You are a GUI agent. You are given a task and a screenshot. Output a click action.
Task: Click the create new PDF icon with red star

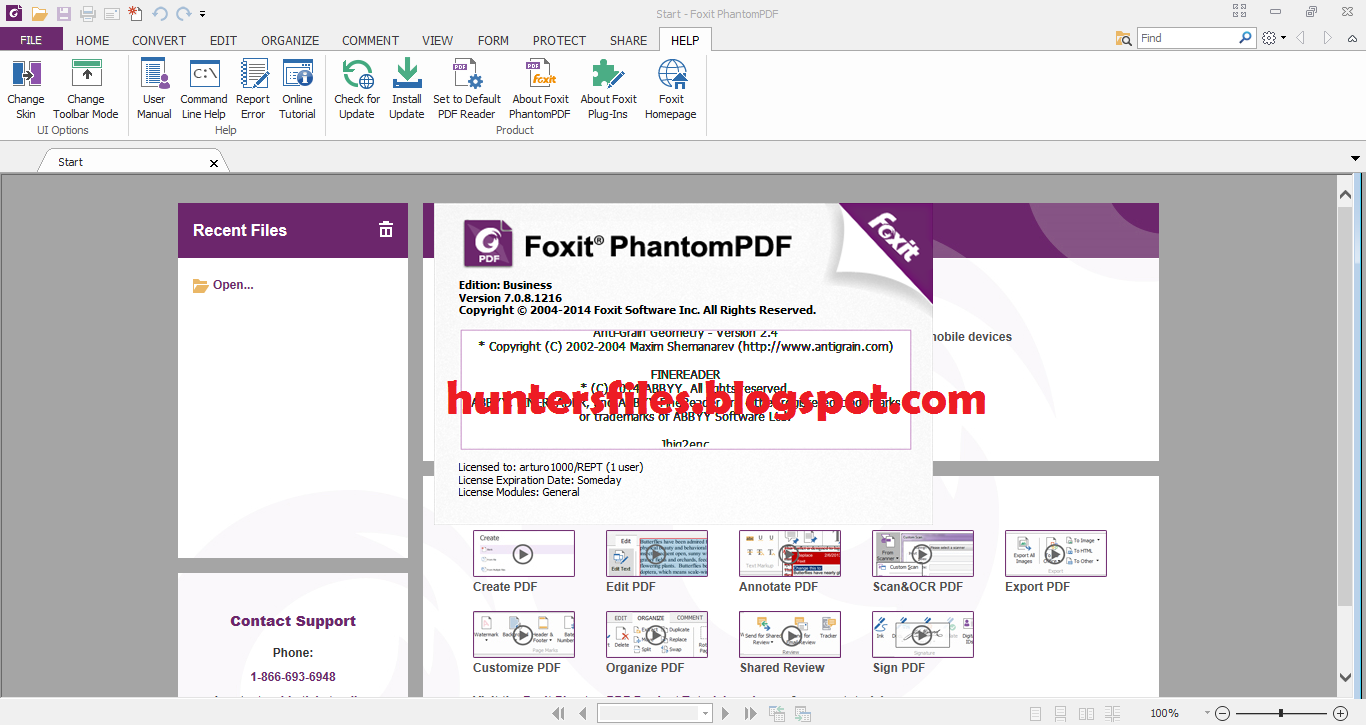point(135,14)
